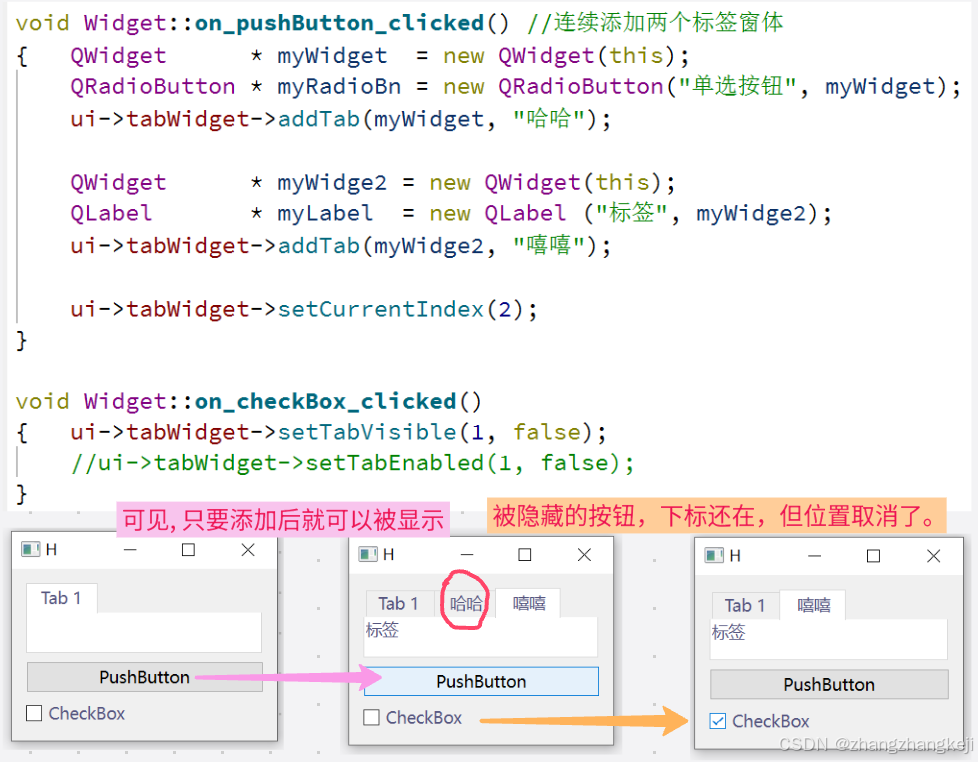Viewport: 978px width, 762px height.
Task: Click PushButton in the middle H window
Action: pos(481,682)
